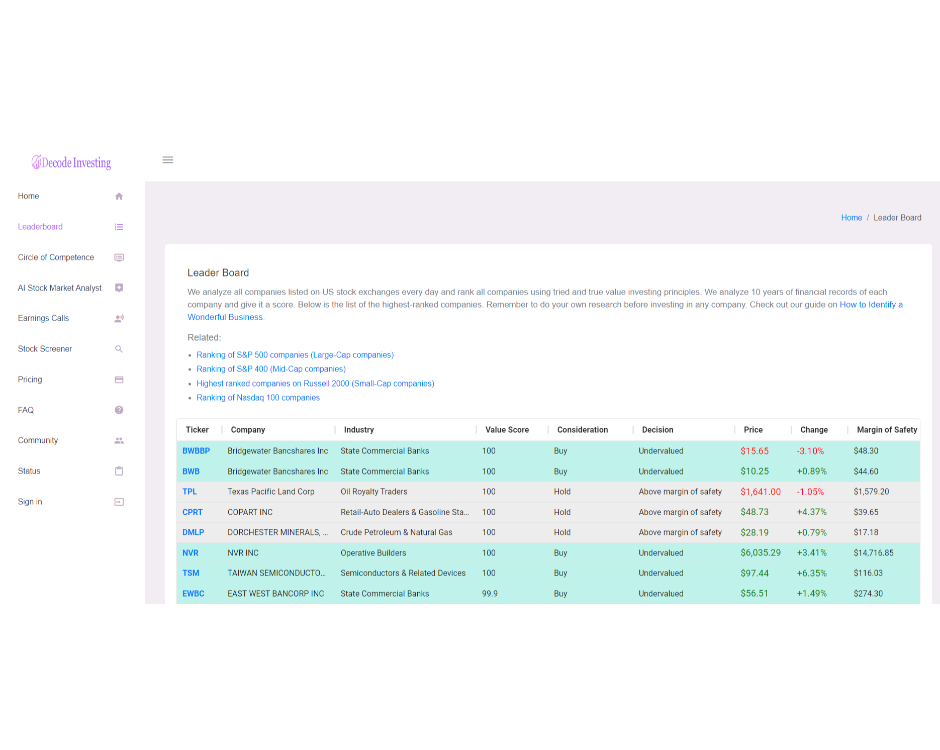Click the Pricing card icon
This screenshot has height=750, width=940.
pos(119,379)
